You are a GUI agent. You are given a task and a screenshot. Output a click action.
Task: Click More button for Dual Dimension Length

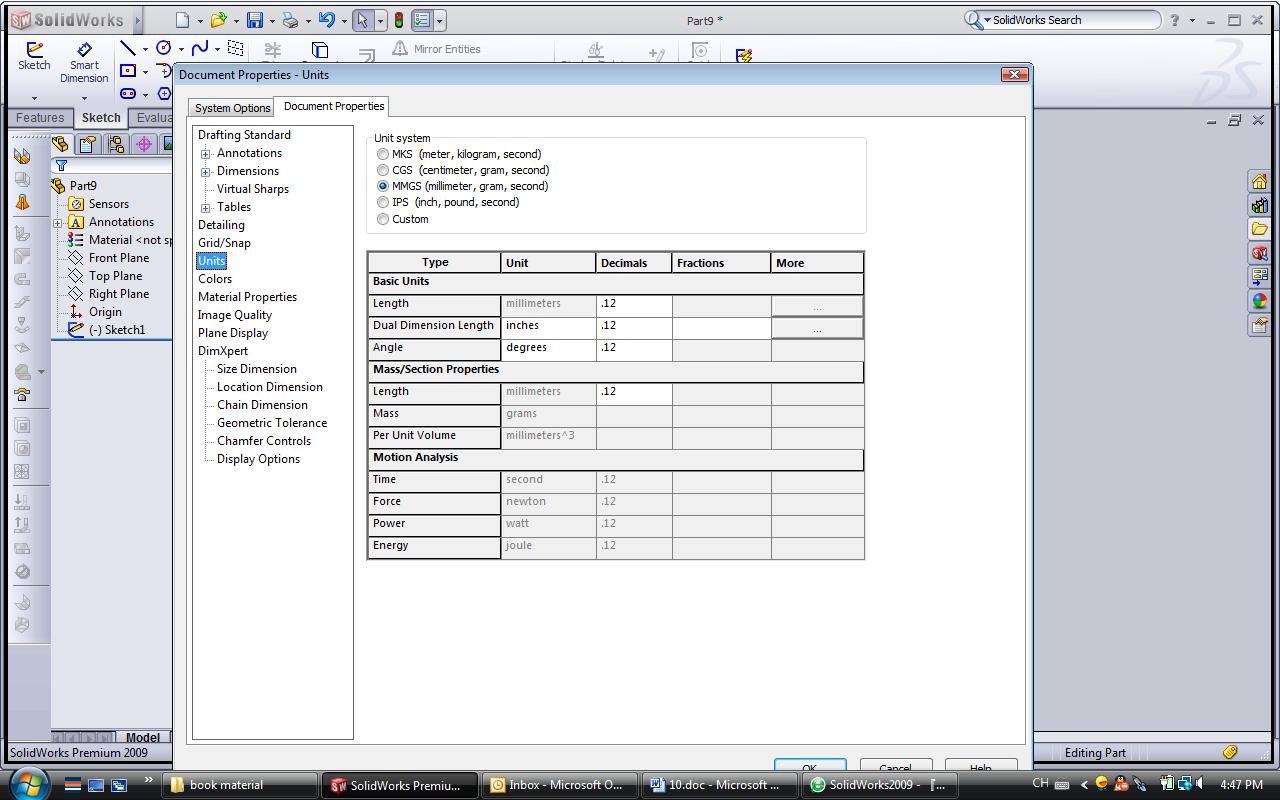817,328
